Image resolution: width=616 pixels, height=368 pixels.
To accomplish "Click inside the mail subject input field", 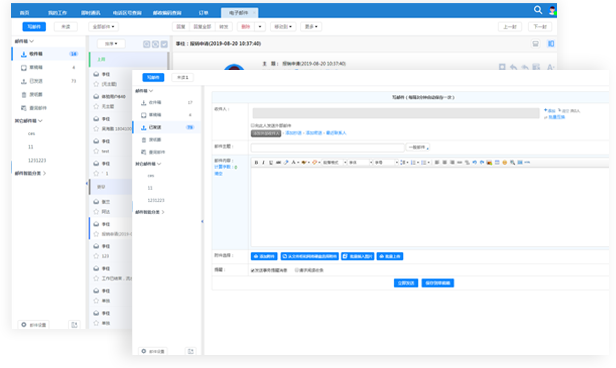I will [328, 147].
